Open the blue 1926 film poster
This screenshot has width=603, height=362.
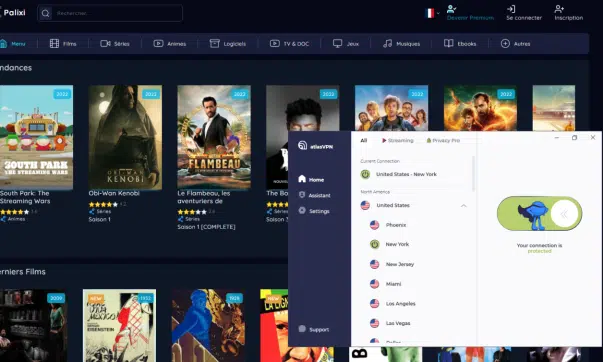208,325
